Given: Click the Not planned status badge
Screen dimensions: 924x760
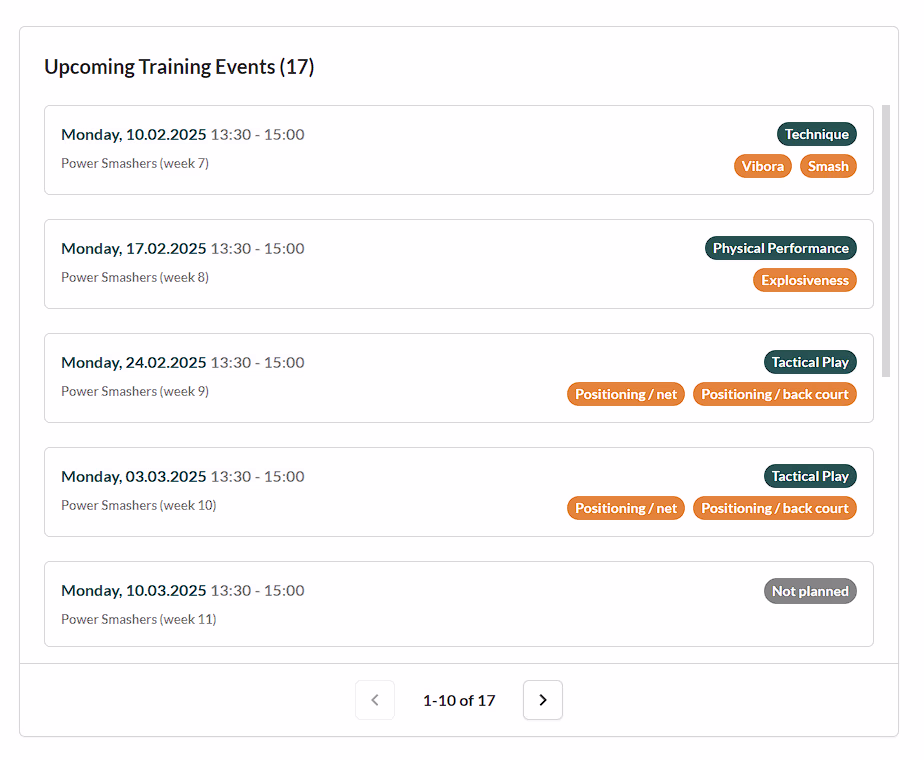Looking at the screenshot, I should click(810, 591).
